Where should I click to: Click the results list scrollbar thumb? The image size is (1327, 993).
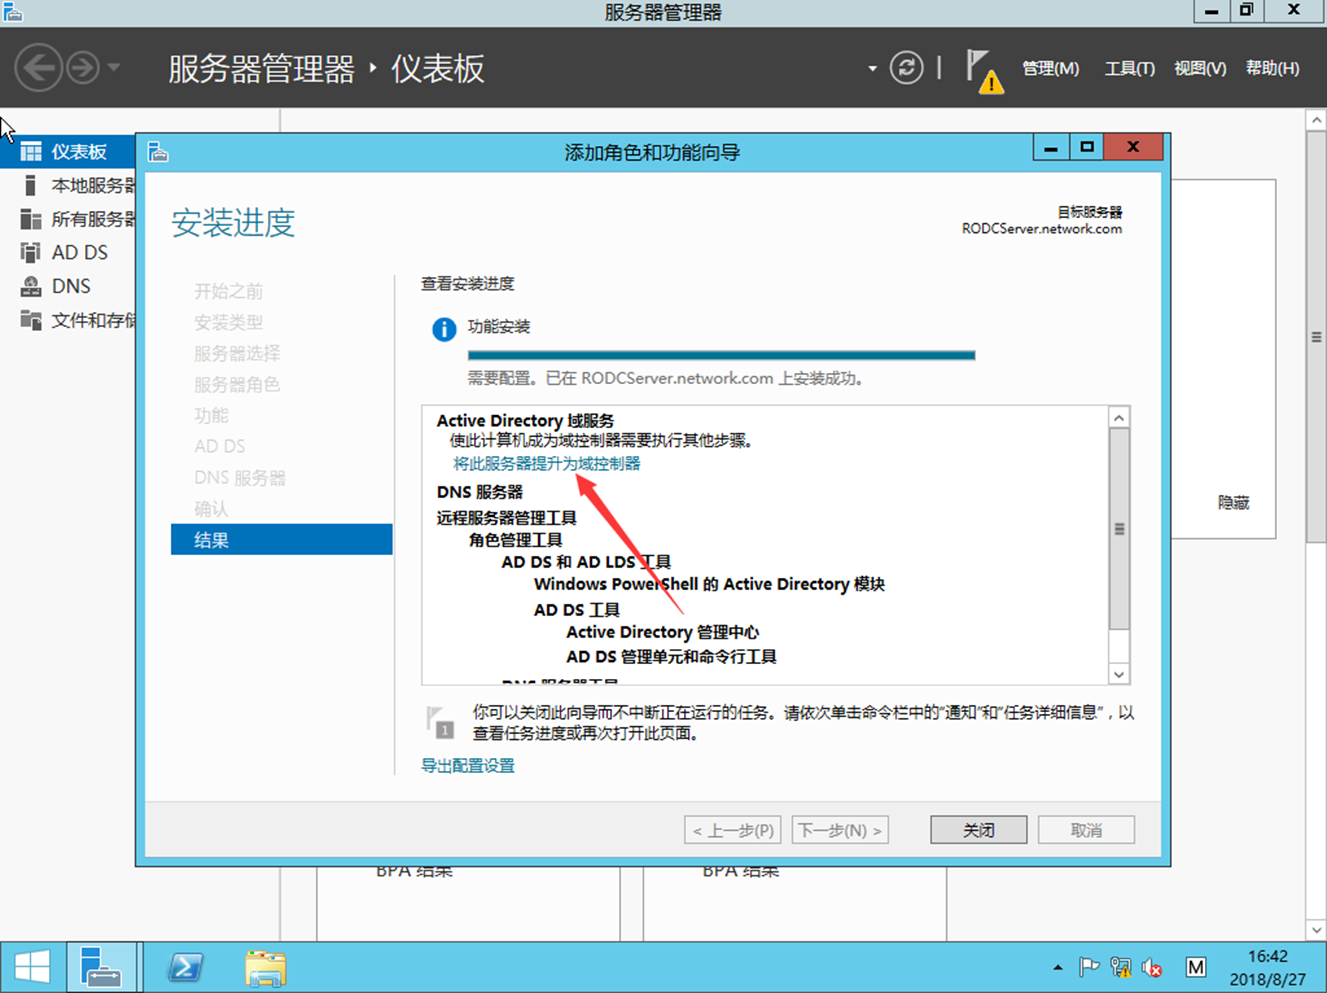(x=1119, y=529)
